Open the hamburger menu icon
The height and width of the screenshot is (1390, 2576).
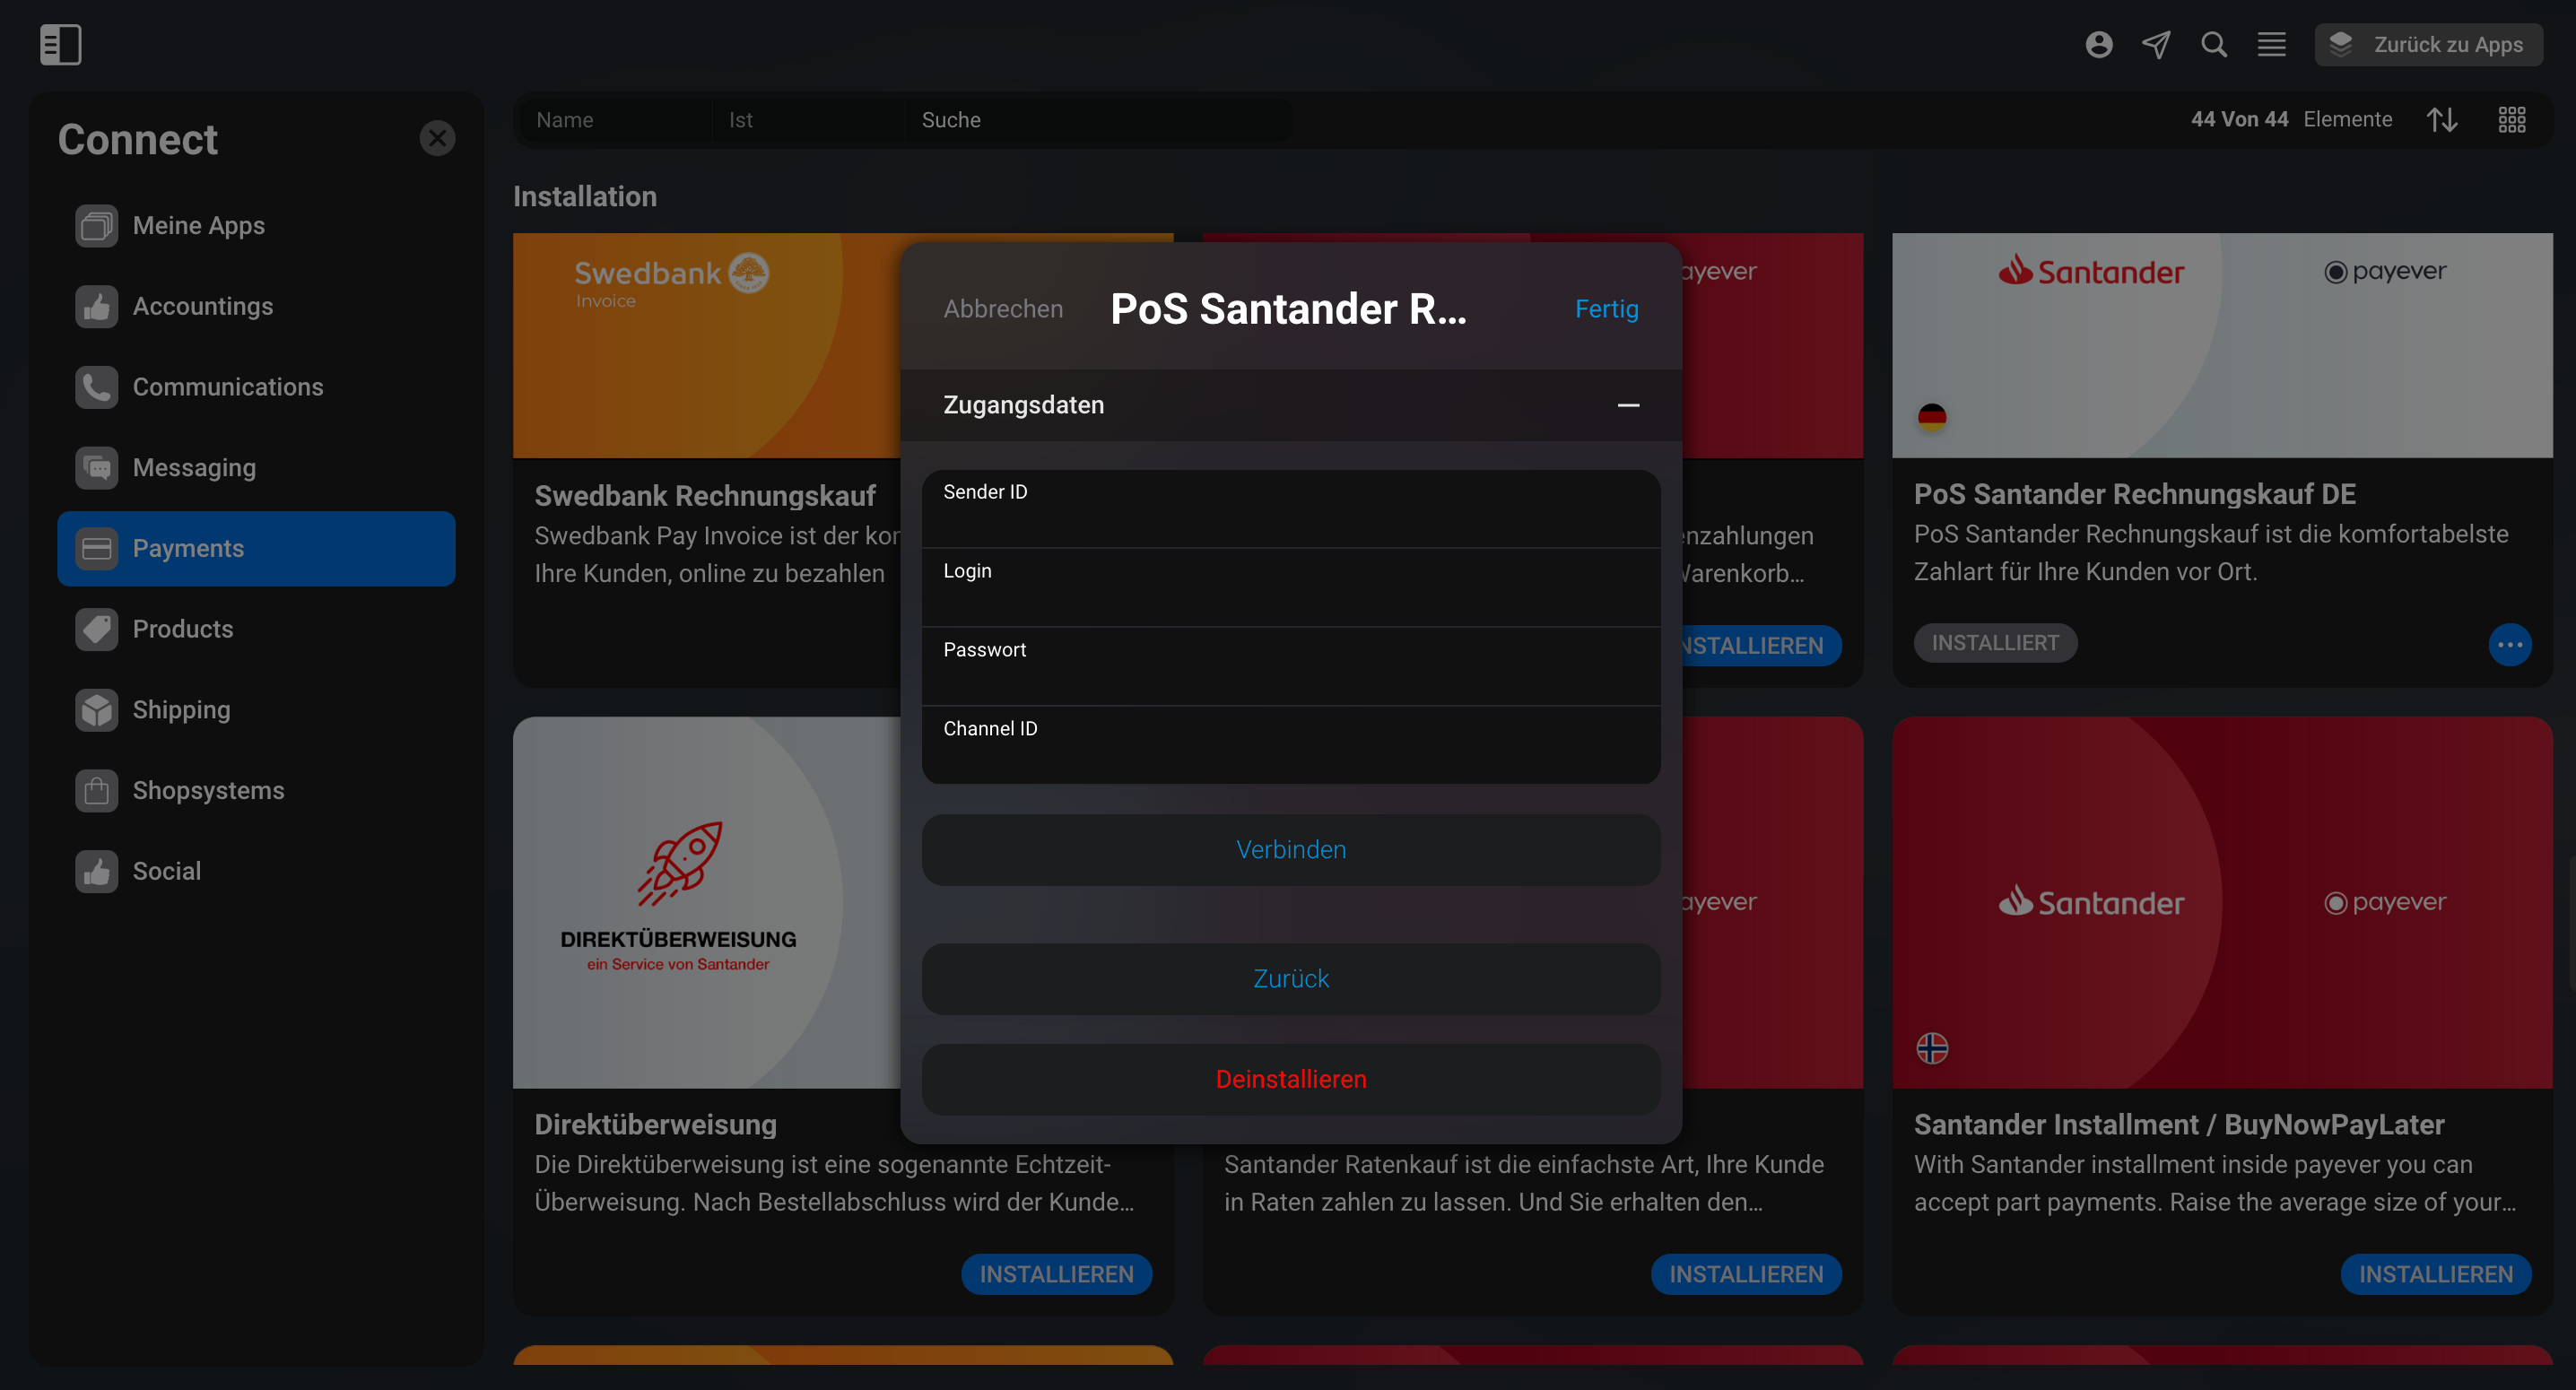(2271, 44)
